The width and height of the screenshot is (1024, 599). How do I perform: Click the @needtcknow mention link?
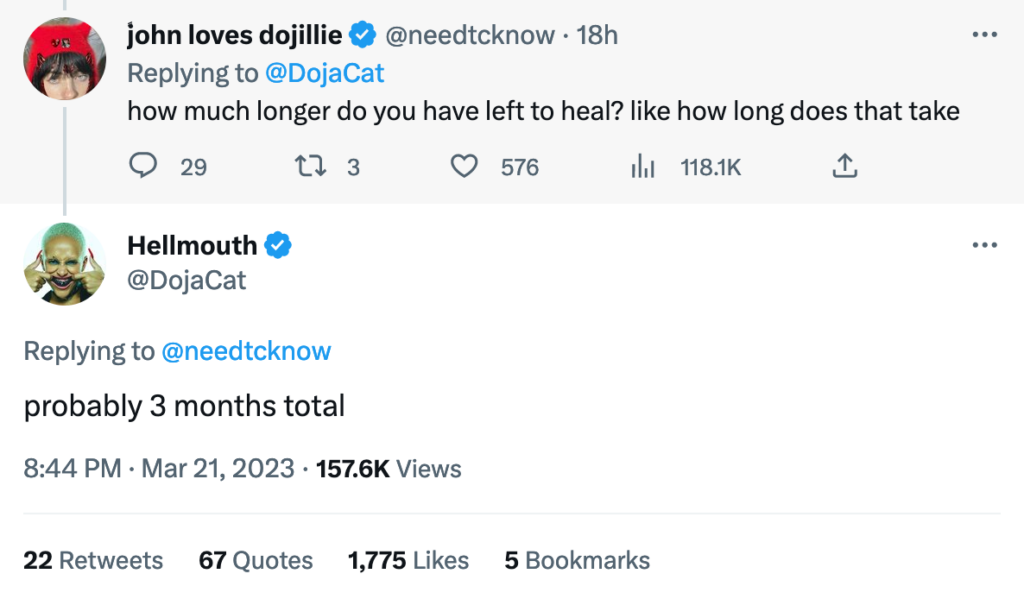246,351
